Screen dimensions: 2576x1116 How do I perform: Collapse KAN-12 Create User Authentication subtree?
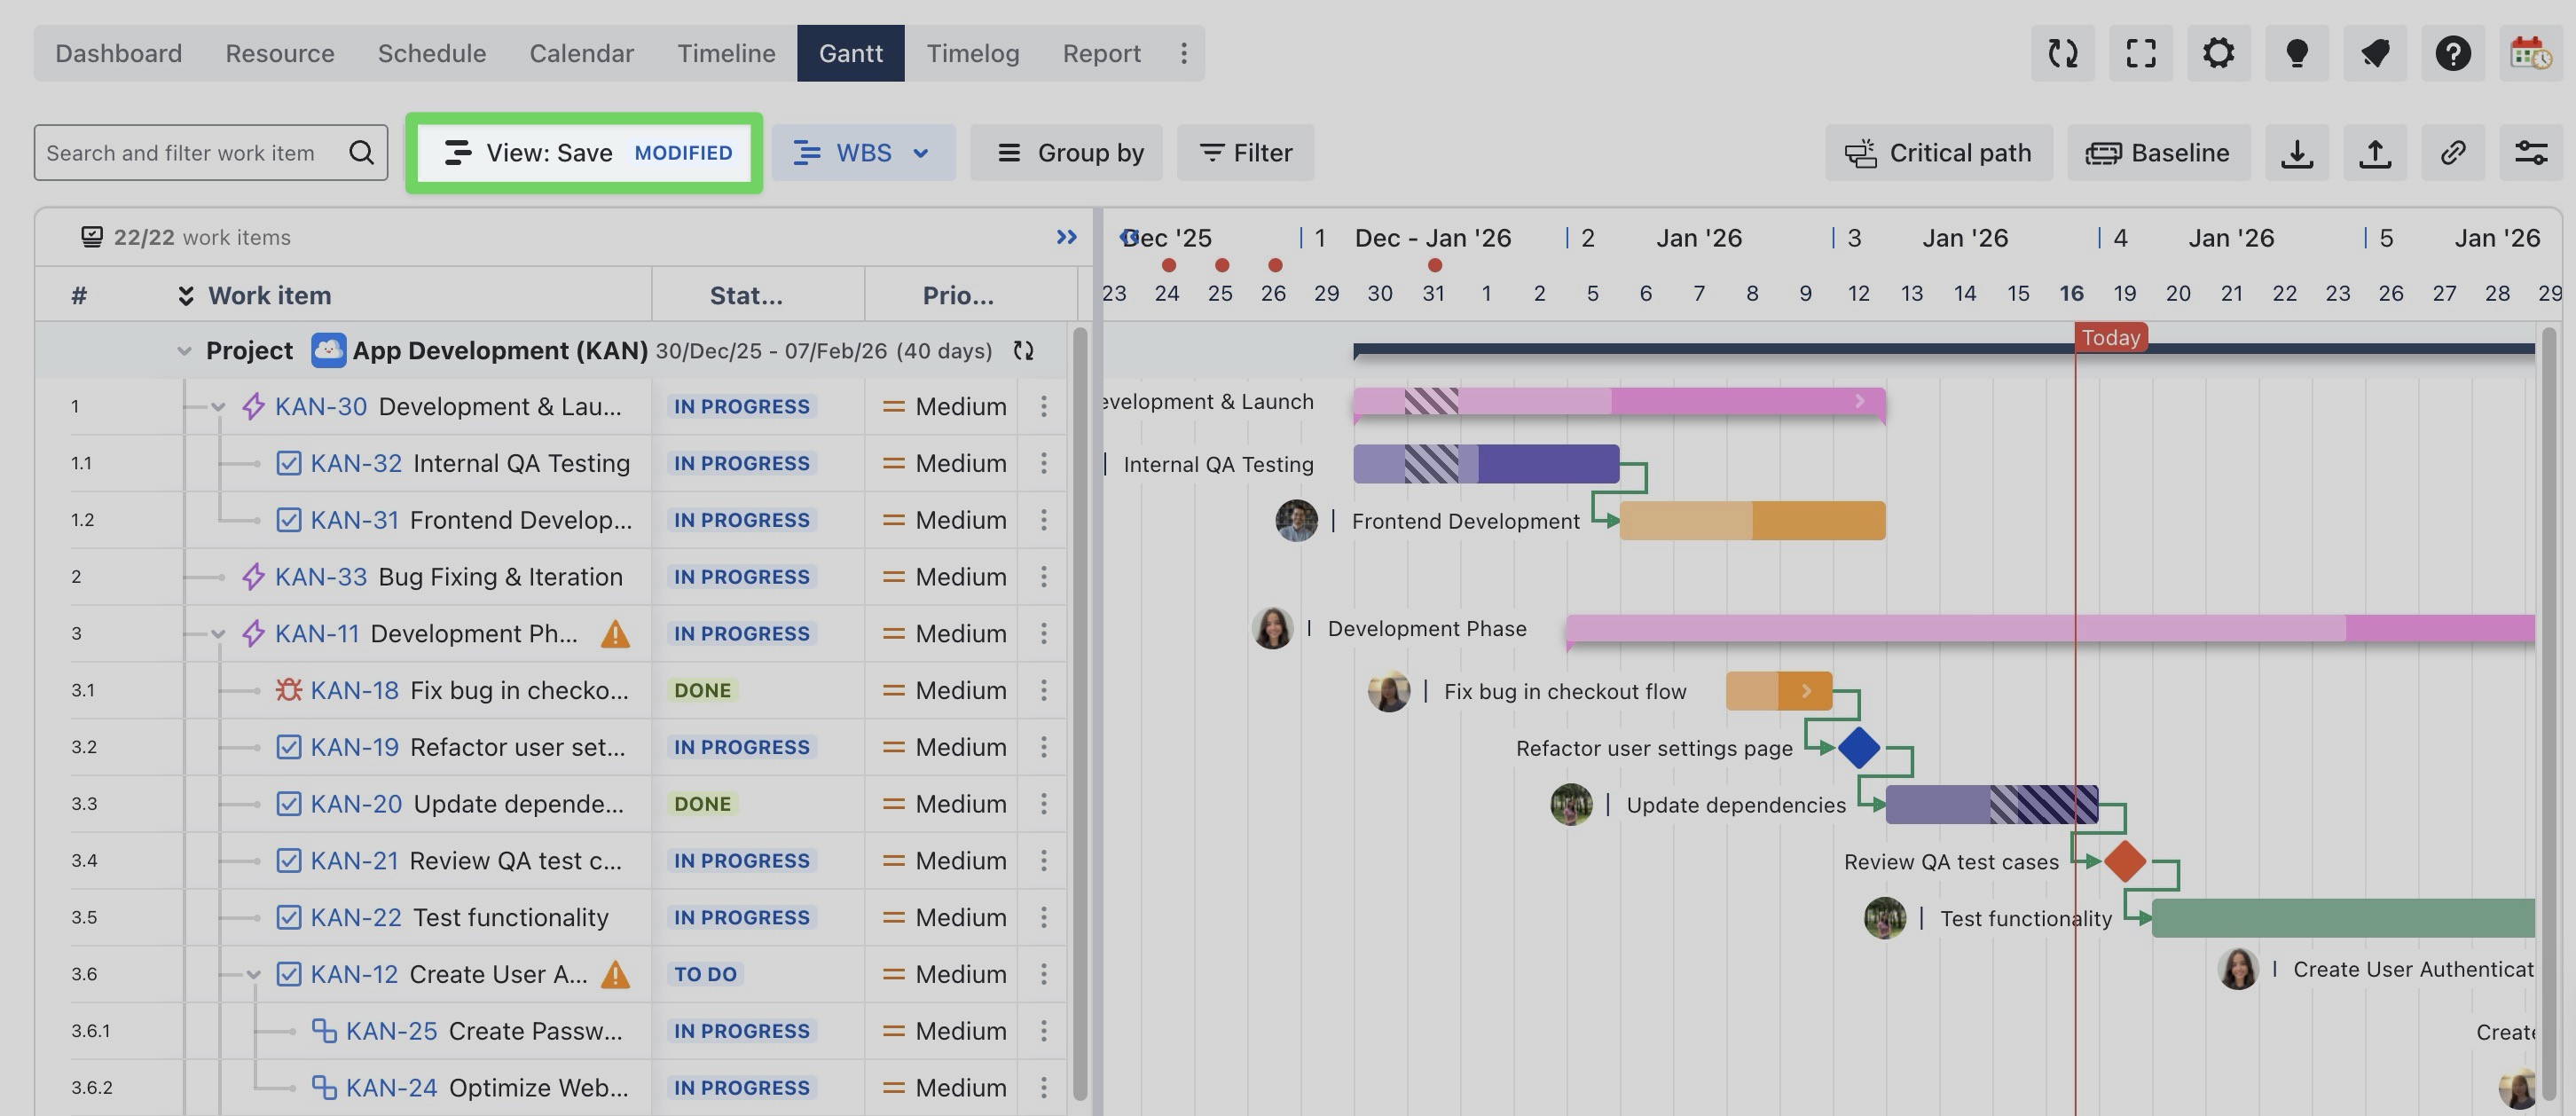click(x=253, y=974)
